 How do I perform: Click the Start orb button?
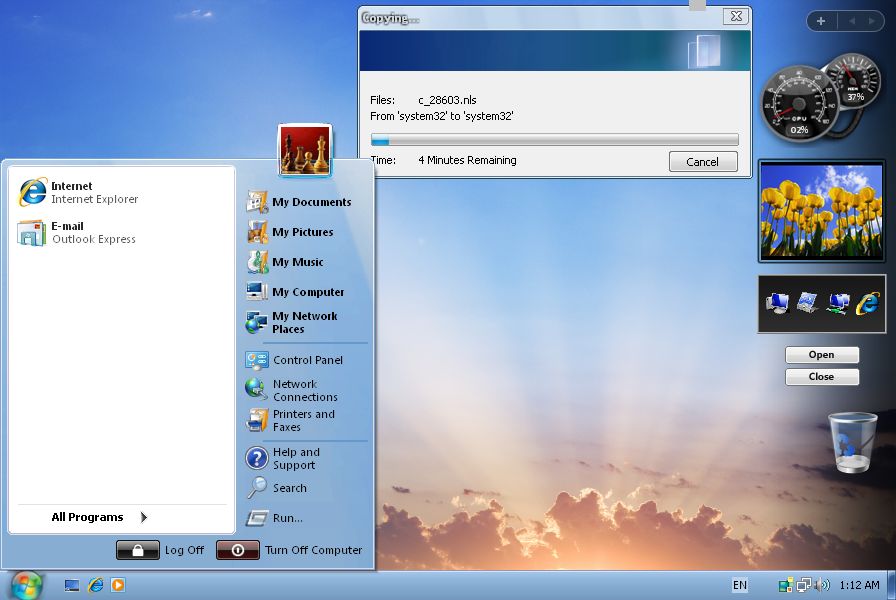pyautogui.click(x=26, y=585)
